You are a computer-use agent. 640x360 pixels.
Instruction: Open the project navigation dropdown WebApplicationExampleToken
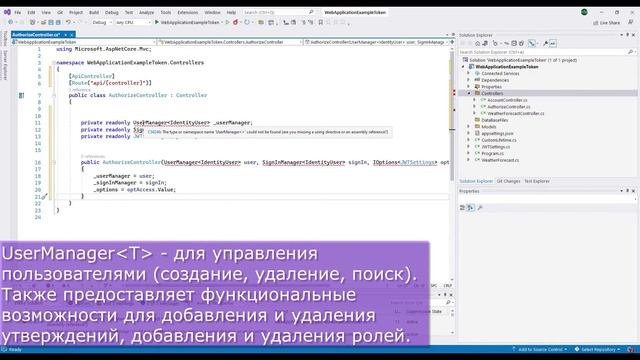coord(84,42)
